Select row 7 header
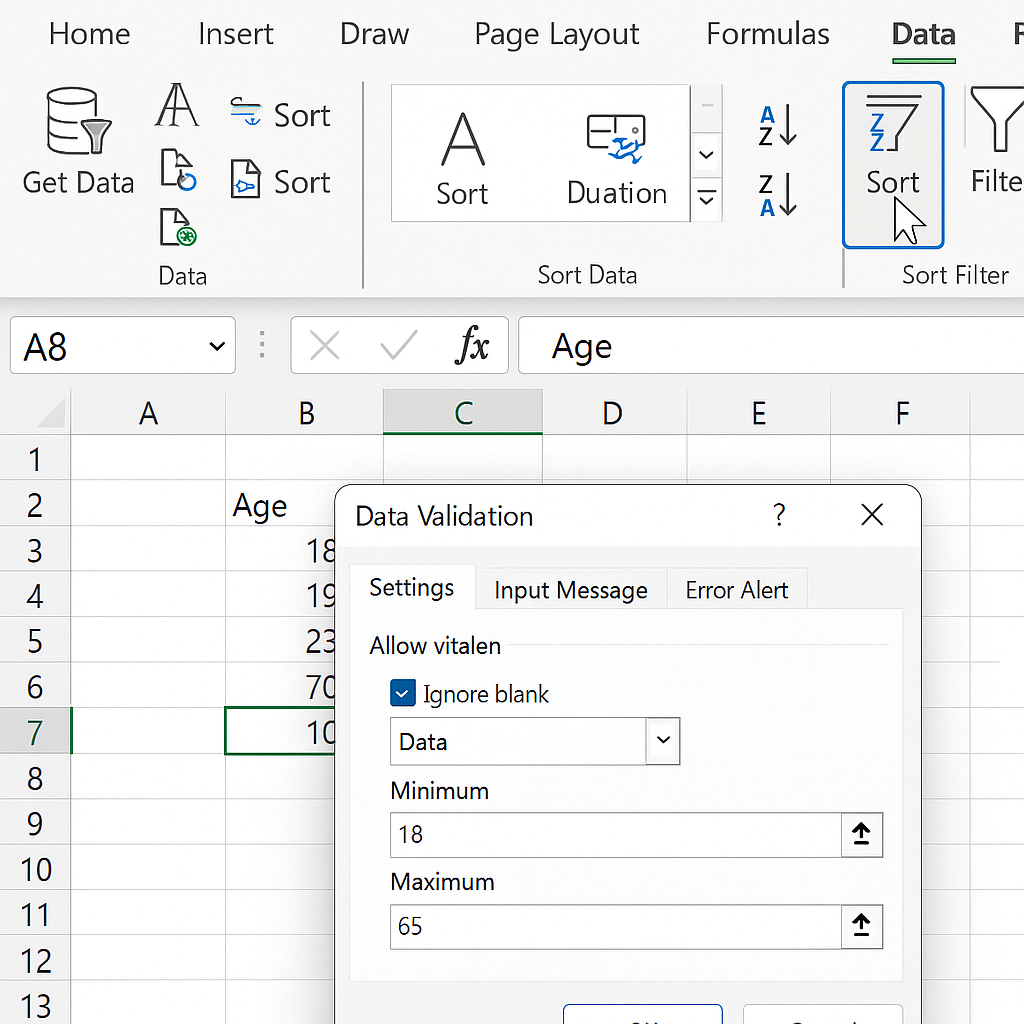 35,731
